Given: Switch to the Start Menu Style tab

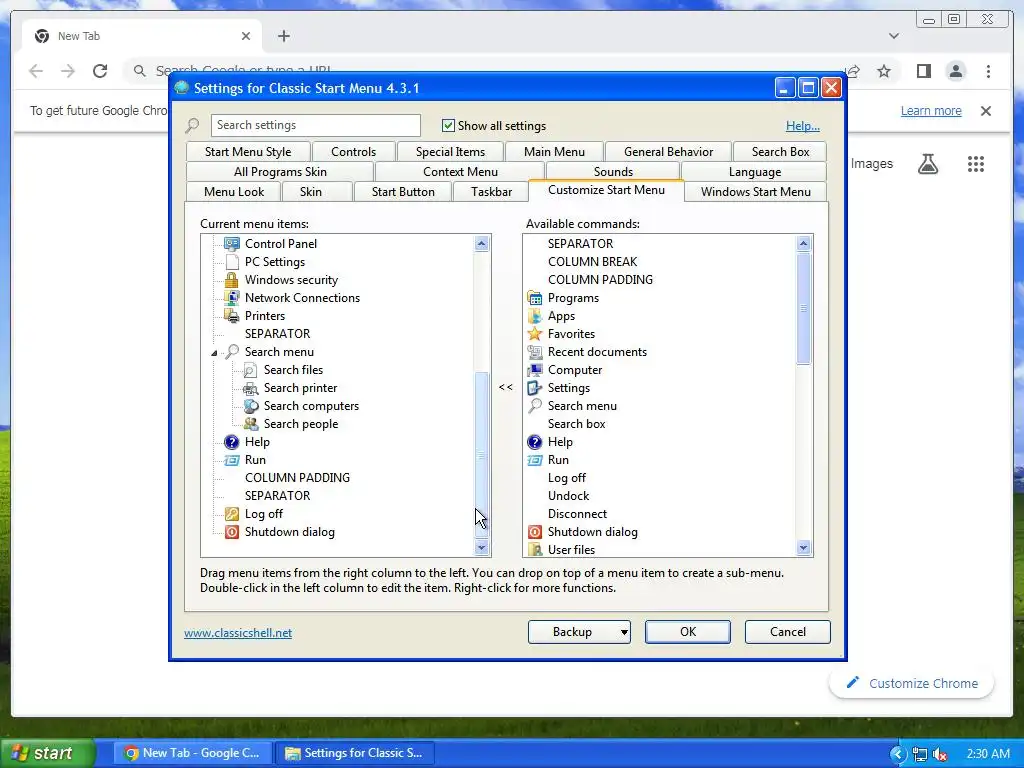Looking at the screenshot, I should (x=248, y=152).
